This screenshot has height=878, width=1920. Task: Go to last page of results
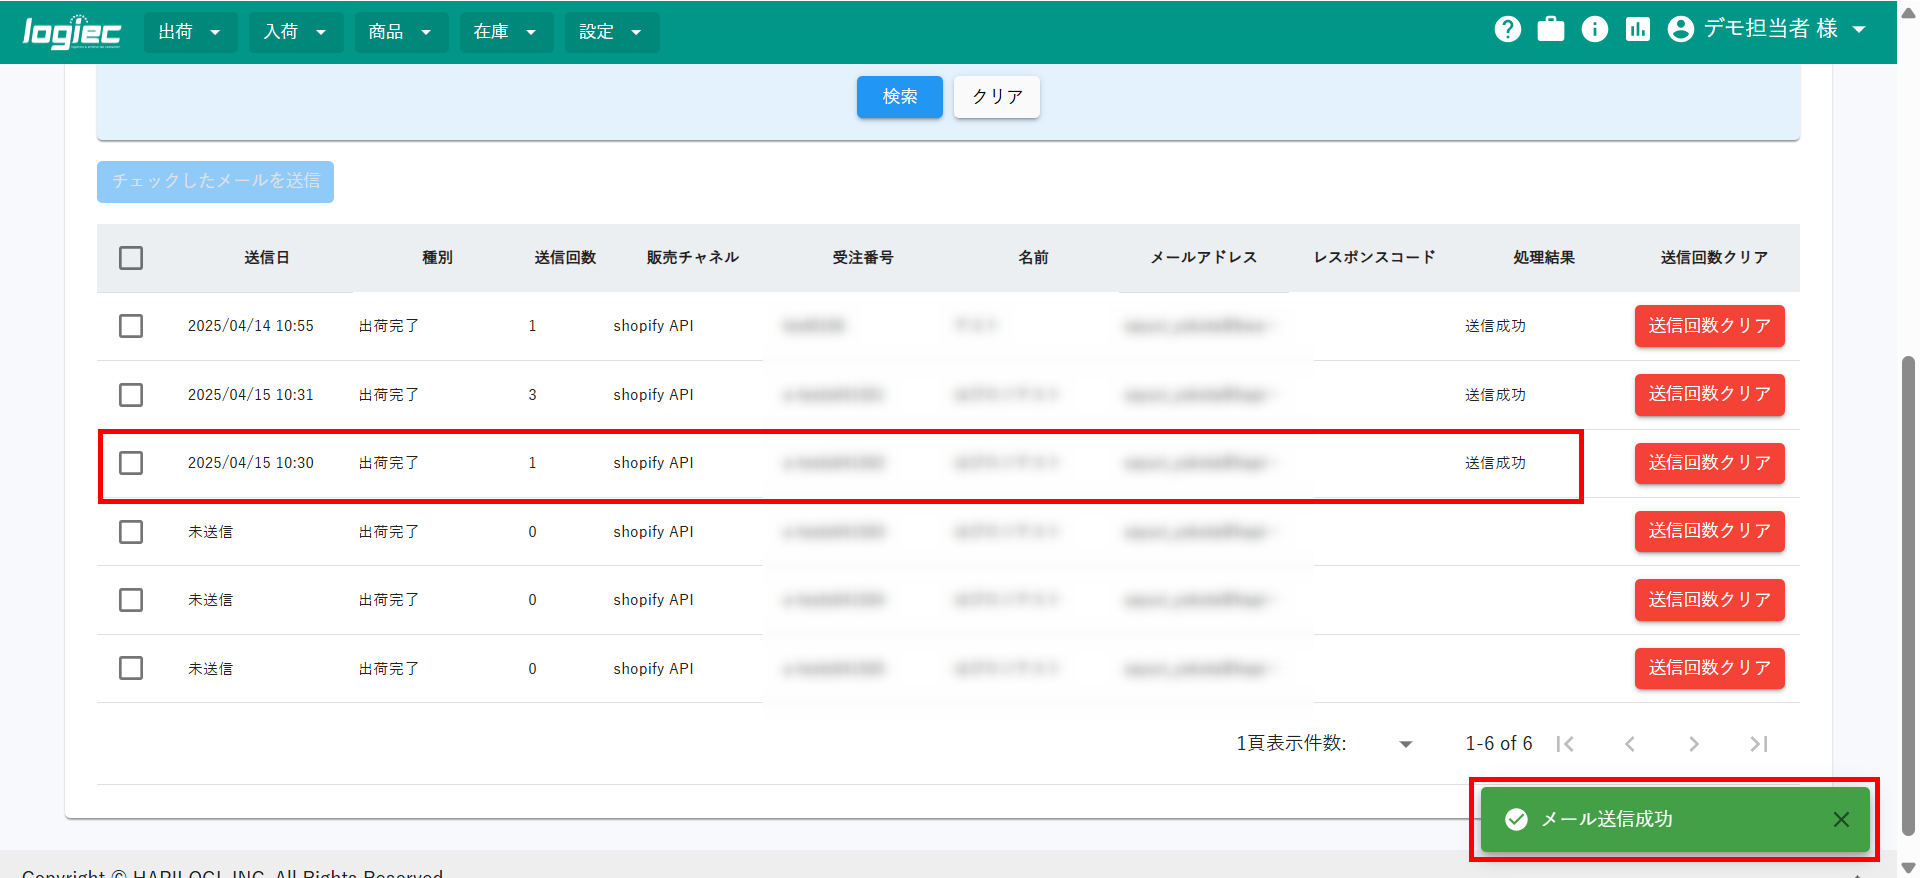pyautogui.click(x=1758, y=744)
